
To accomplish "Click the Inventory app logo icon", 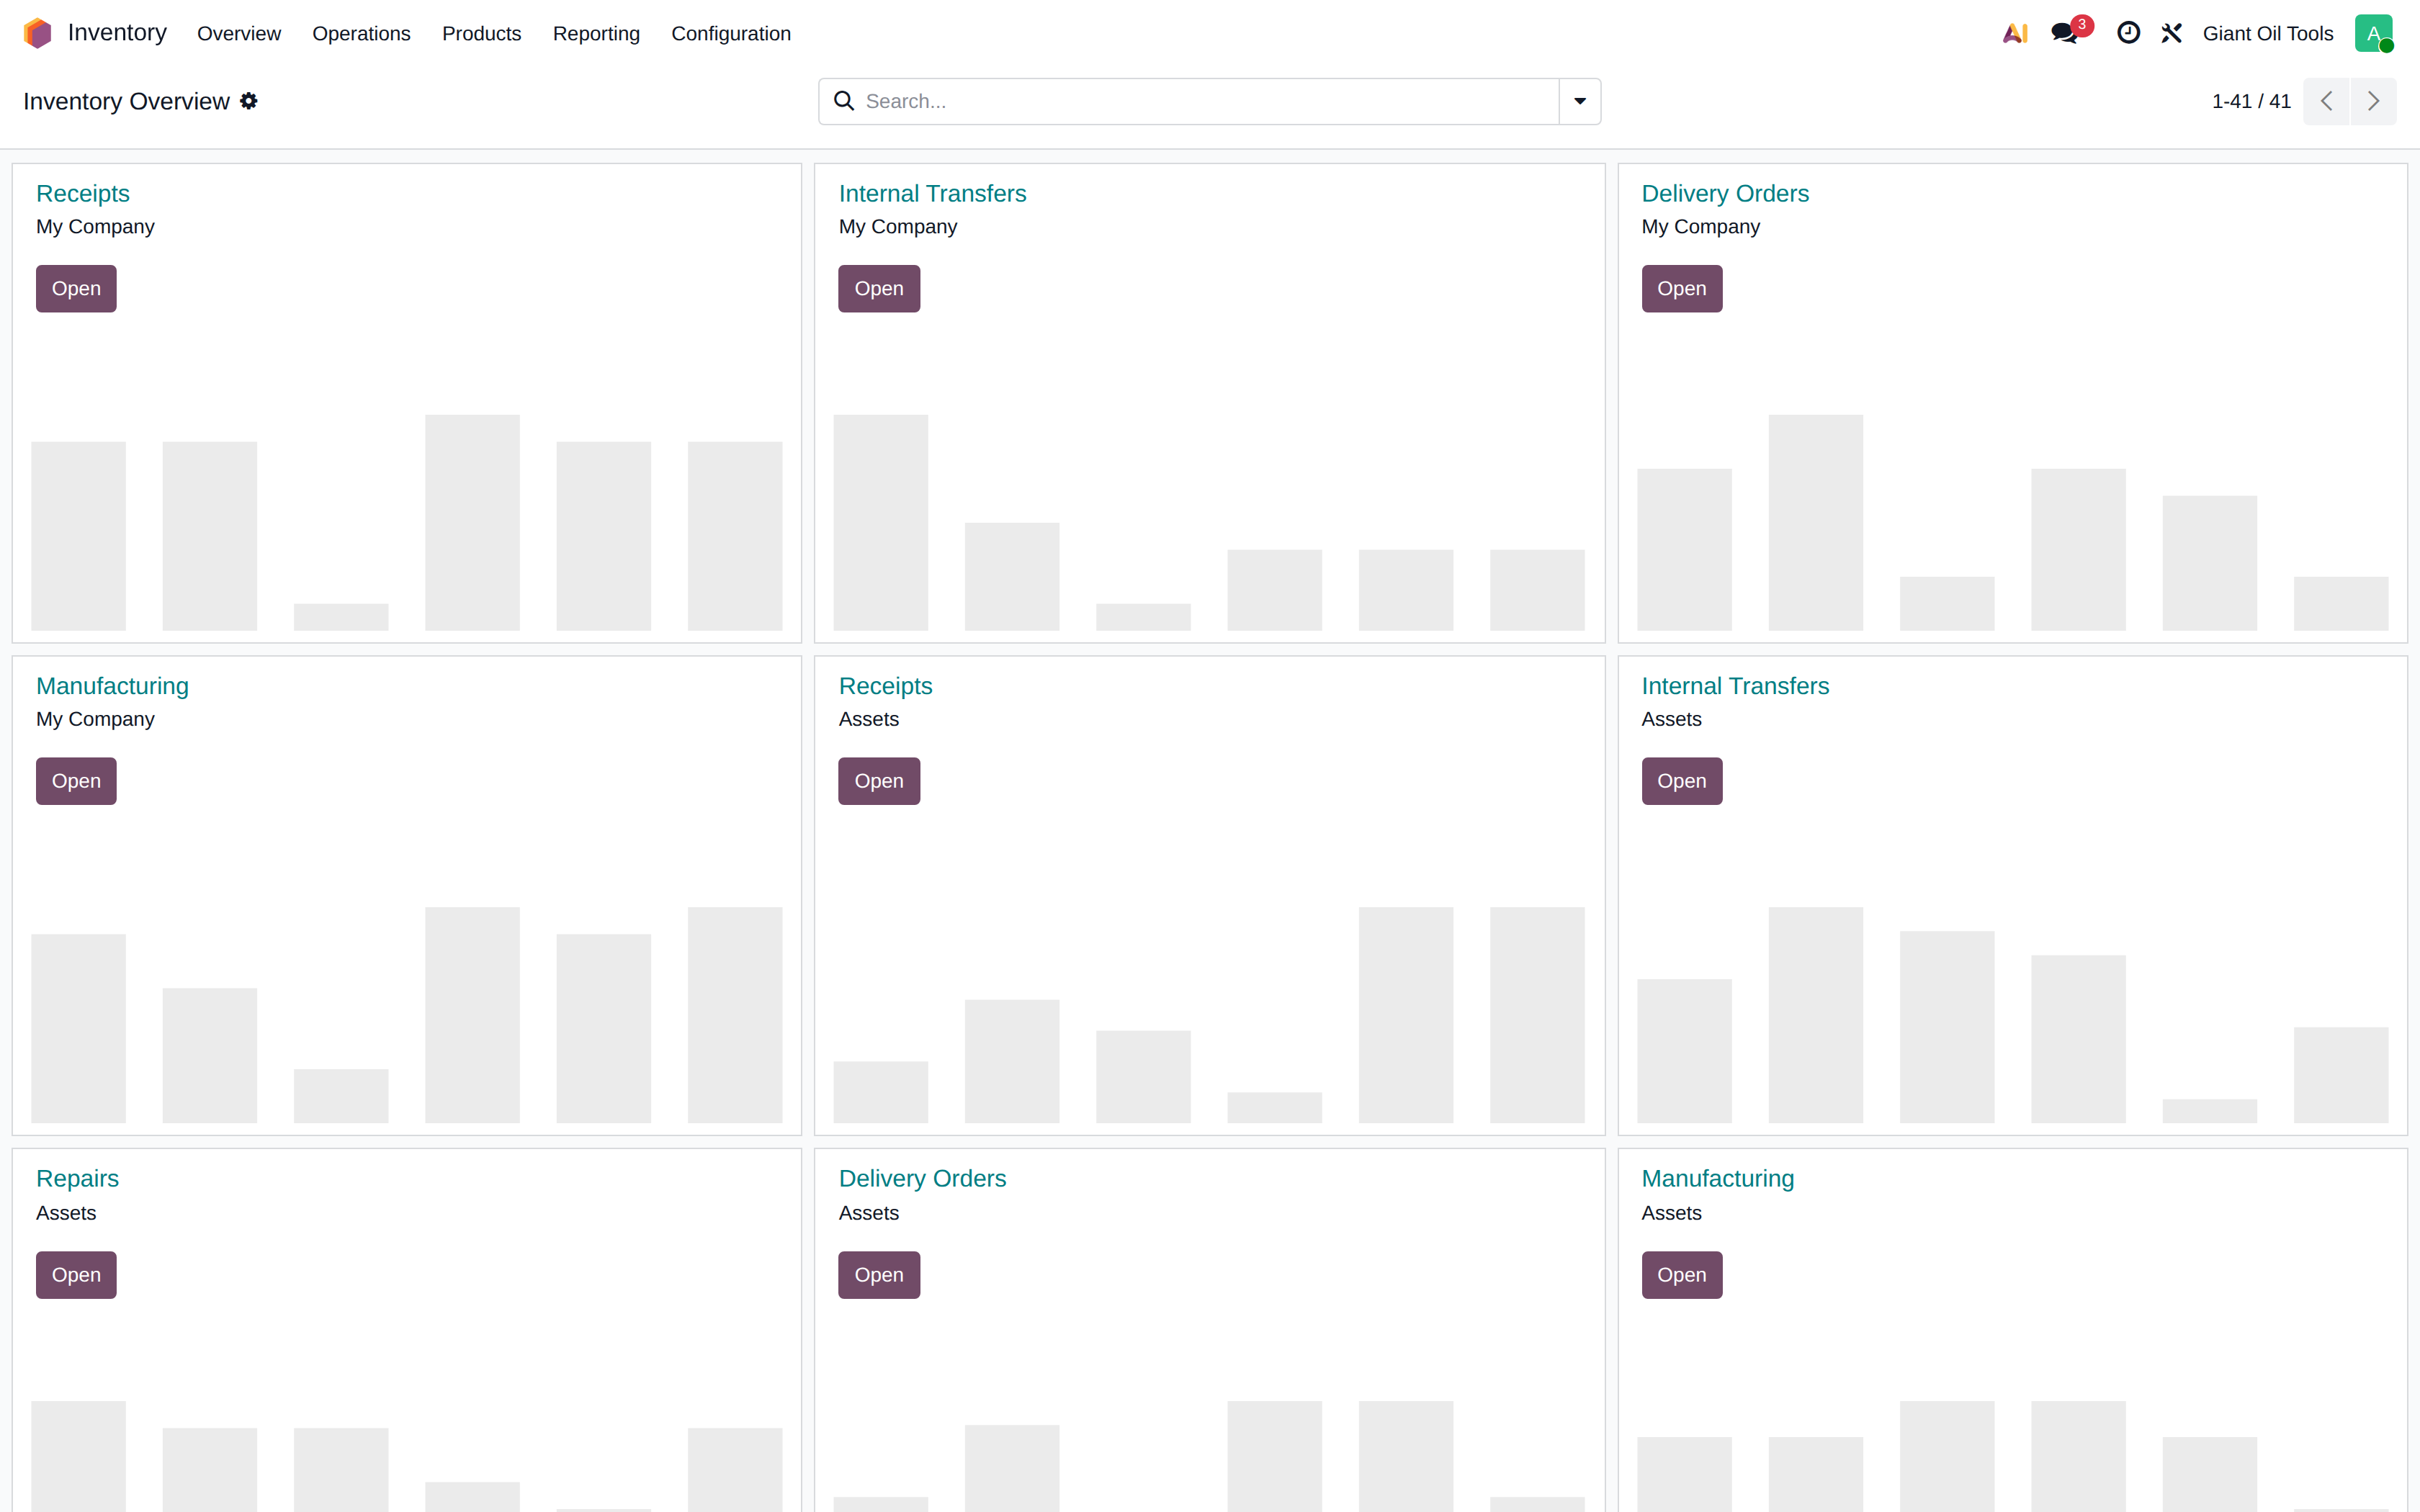I will click(x=37, y=33).
